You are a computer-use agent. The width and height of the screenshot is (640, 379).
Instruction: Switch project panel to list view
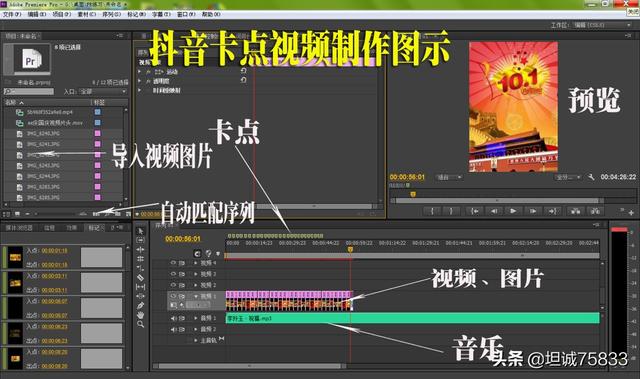7,213
